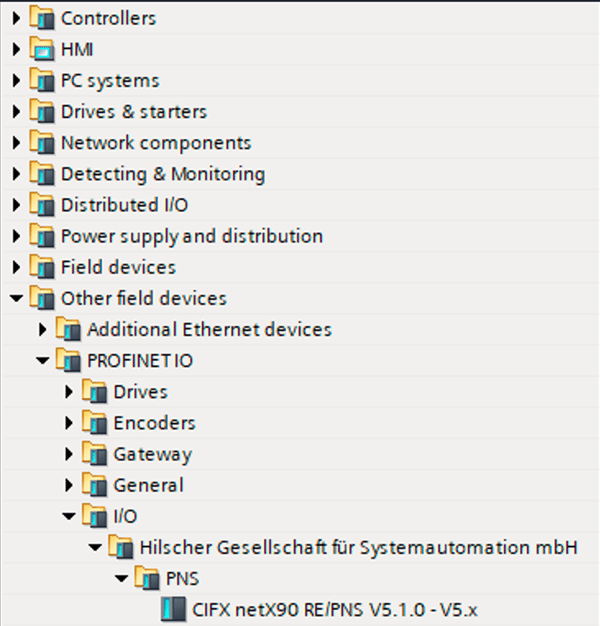Click the Controllers folder icon
This screenshot has width=600, height=626.
pos(42,18)
